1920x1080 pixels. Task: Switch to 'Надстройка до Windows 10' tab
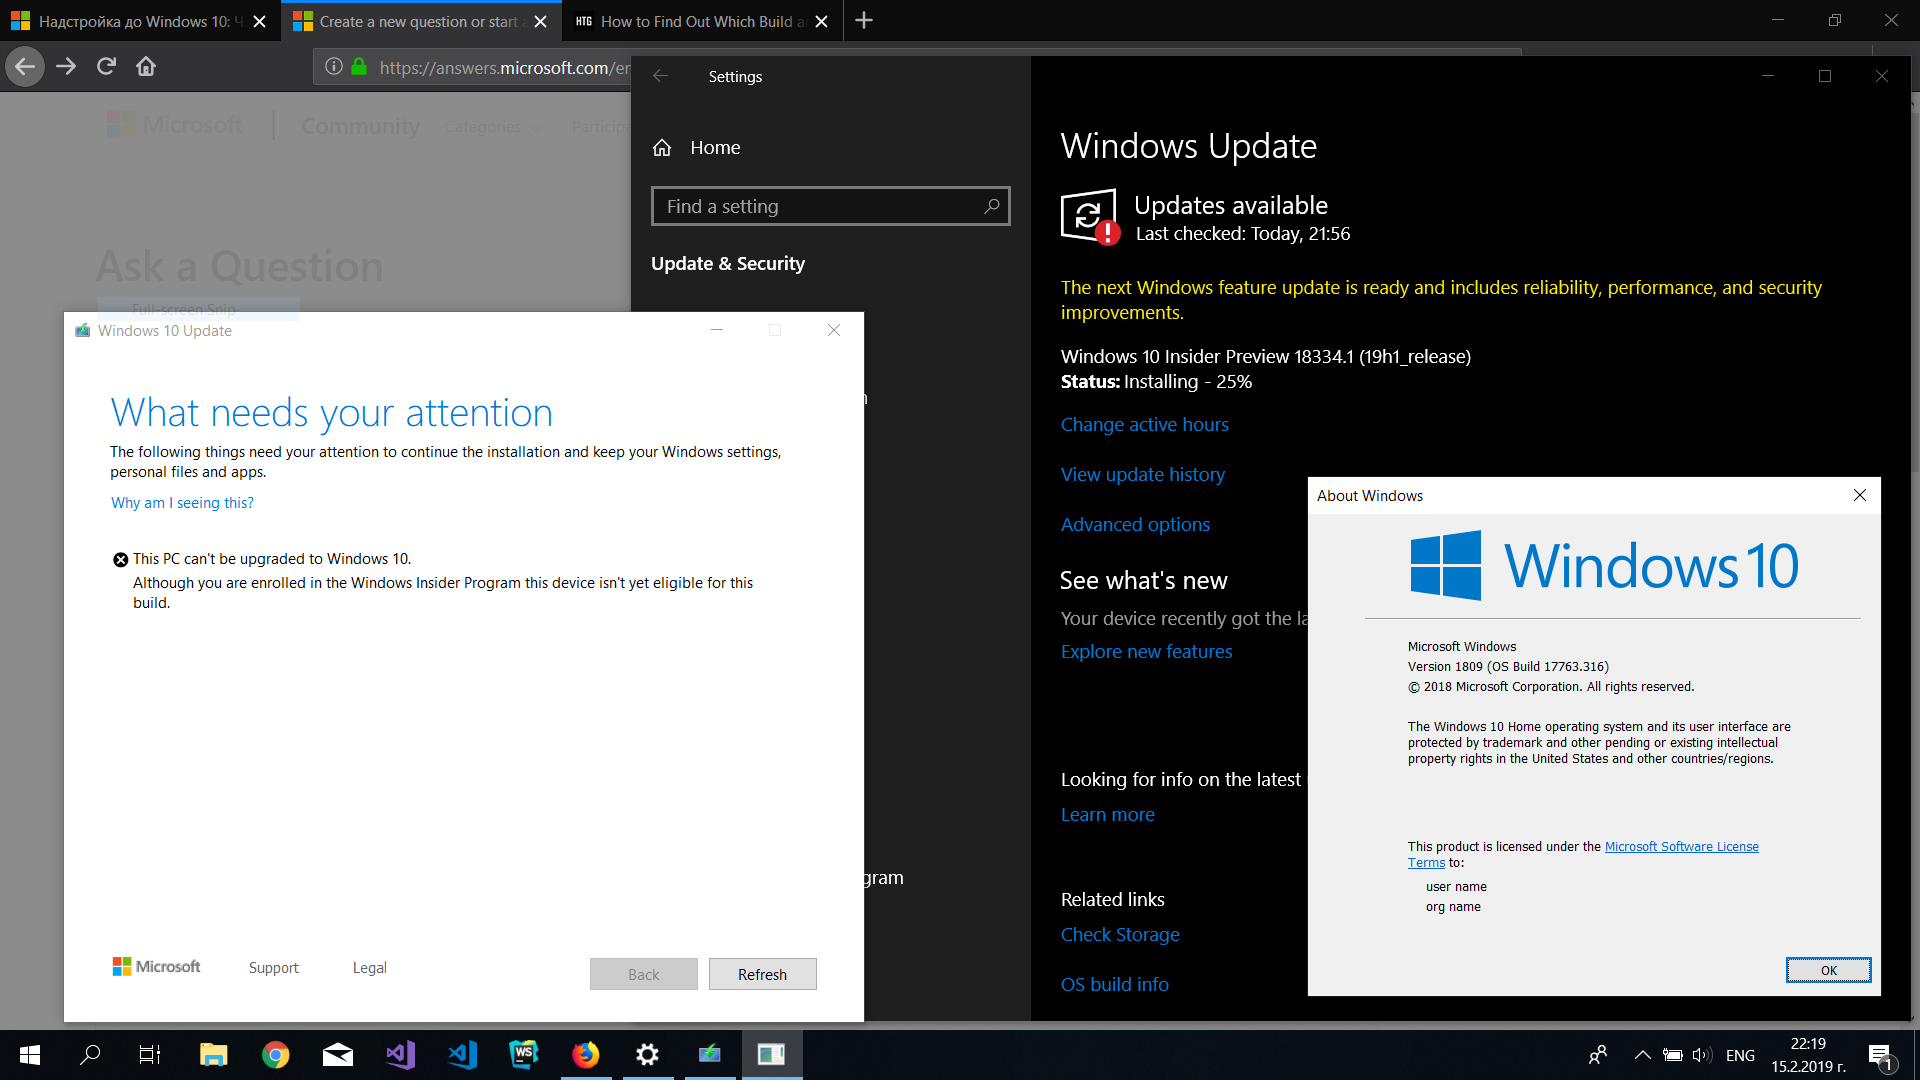140,21
